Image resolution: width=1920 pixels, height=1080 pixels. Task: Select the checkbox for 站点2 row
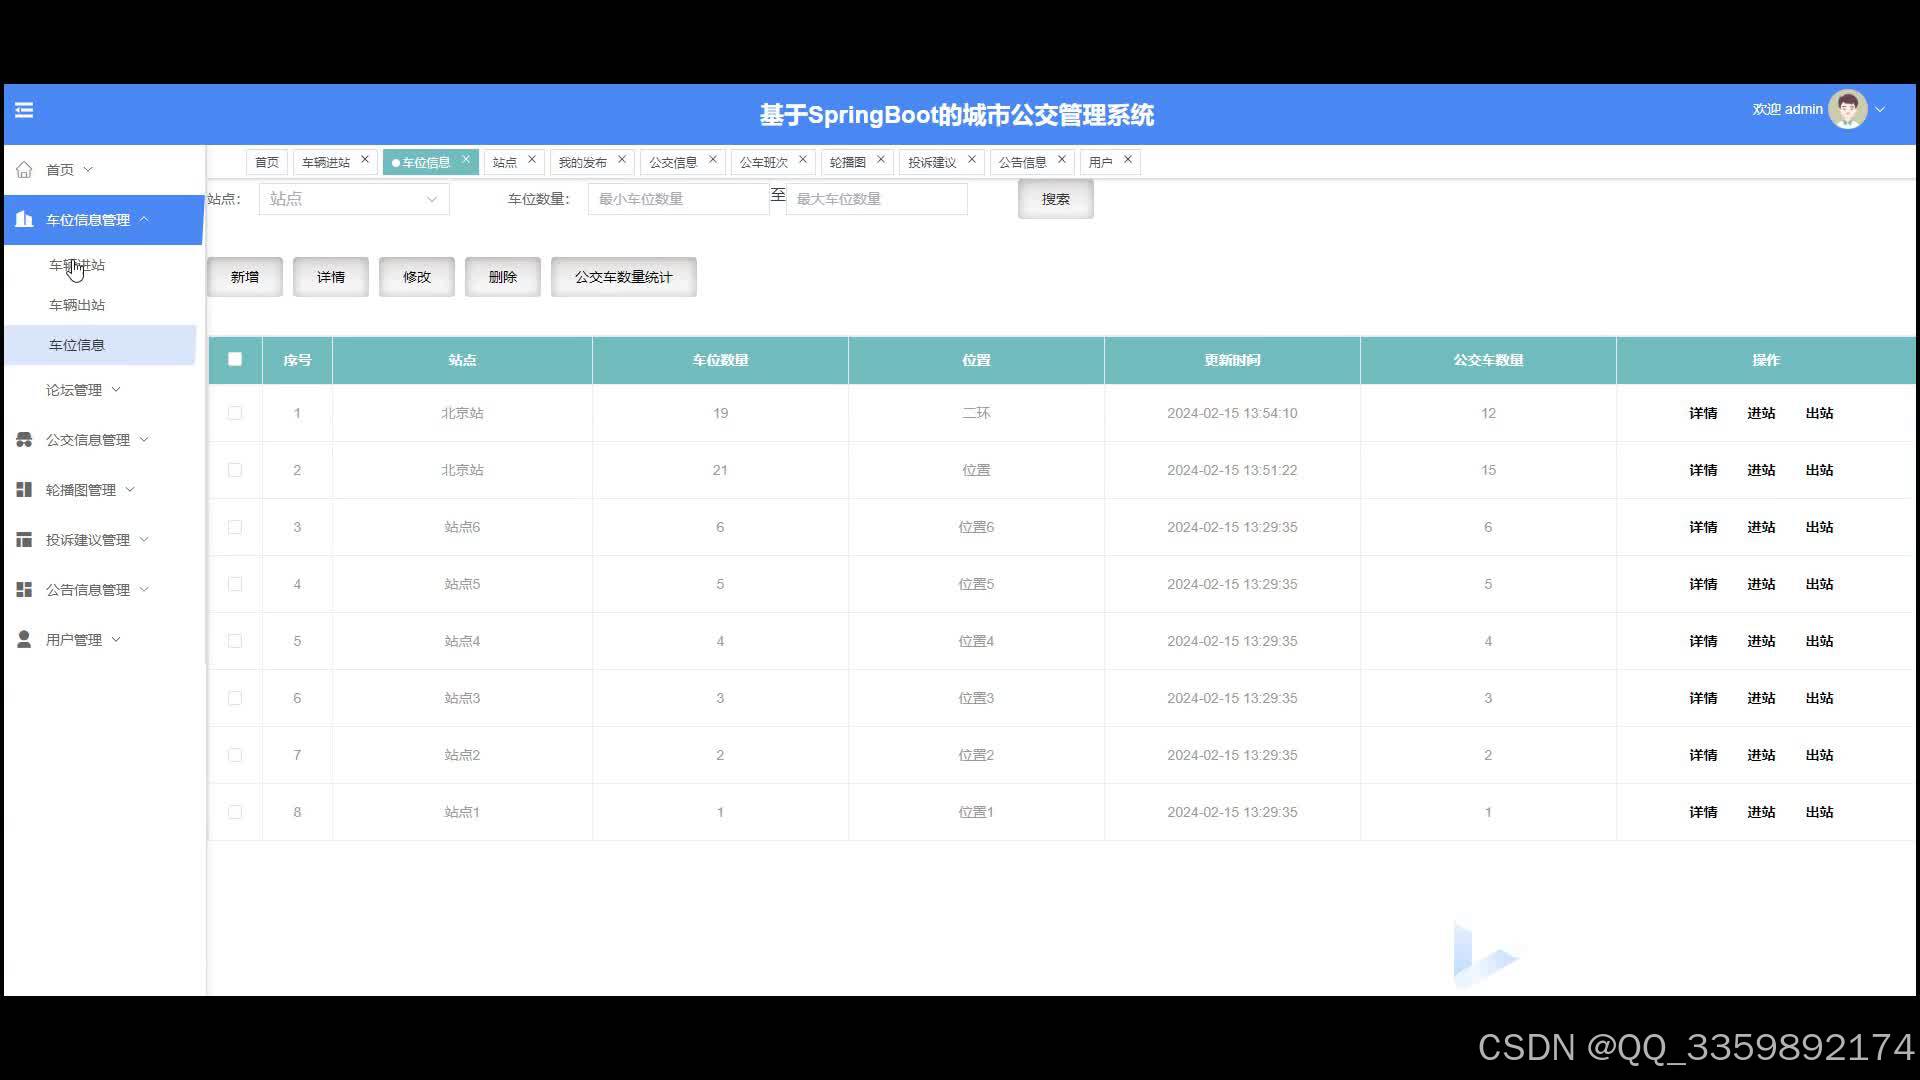point(235,755)
